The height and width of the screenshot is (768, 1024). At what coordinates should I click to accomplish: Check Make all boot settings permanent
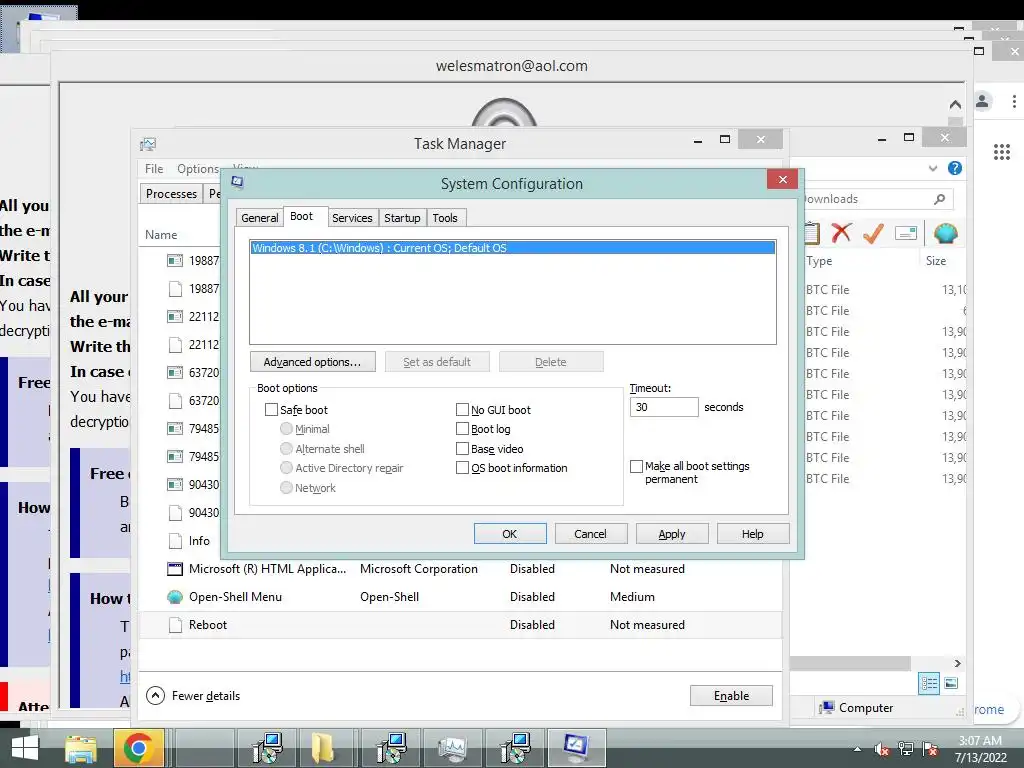coord(636,466)
